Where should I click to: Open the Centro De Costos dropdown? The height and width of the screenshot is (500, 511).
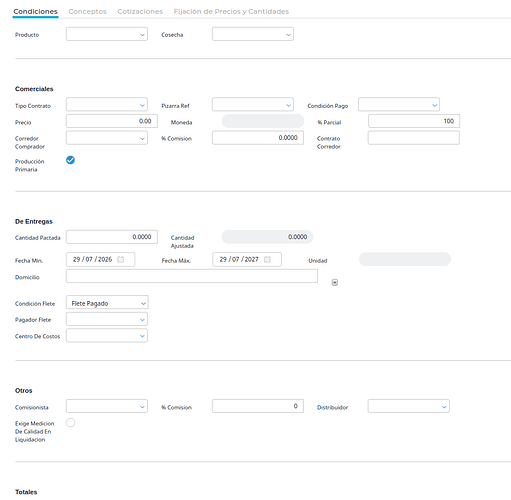[x=107, y=336]
